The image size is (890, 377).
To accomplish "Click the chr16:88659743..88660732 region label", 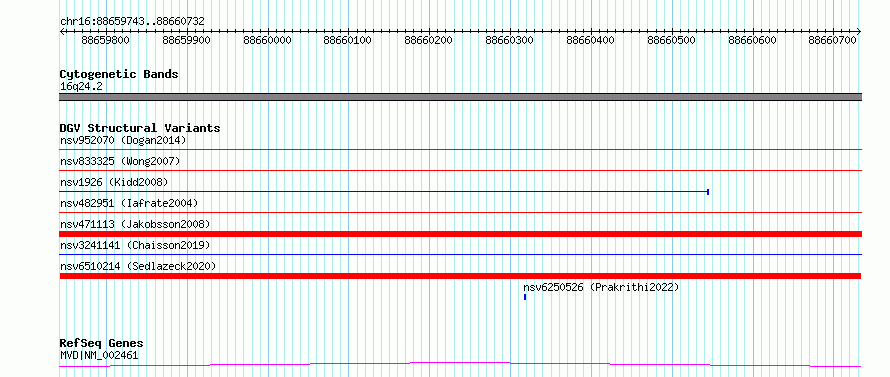I will click(132, 21).
